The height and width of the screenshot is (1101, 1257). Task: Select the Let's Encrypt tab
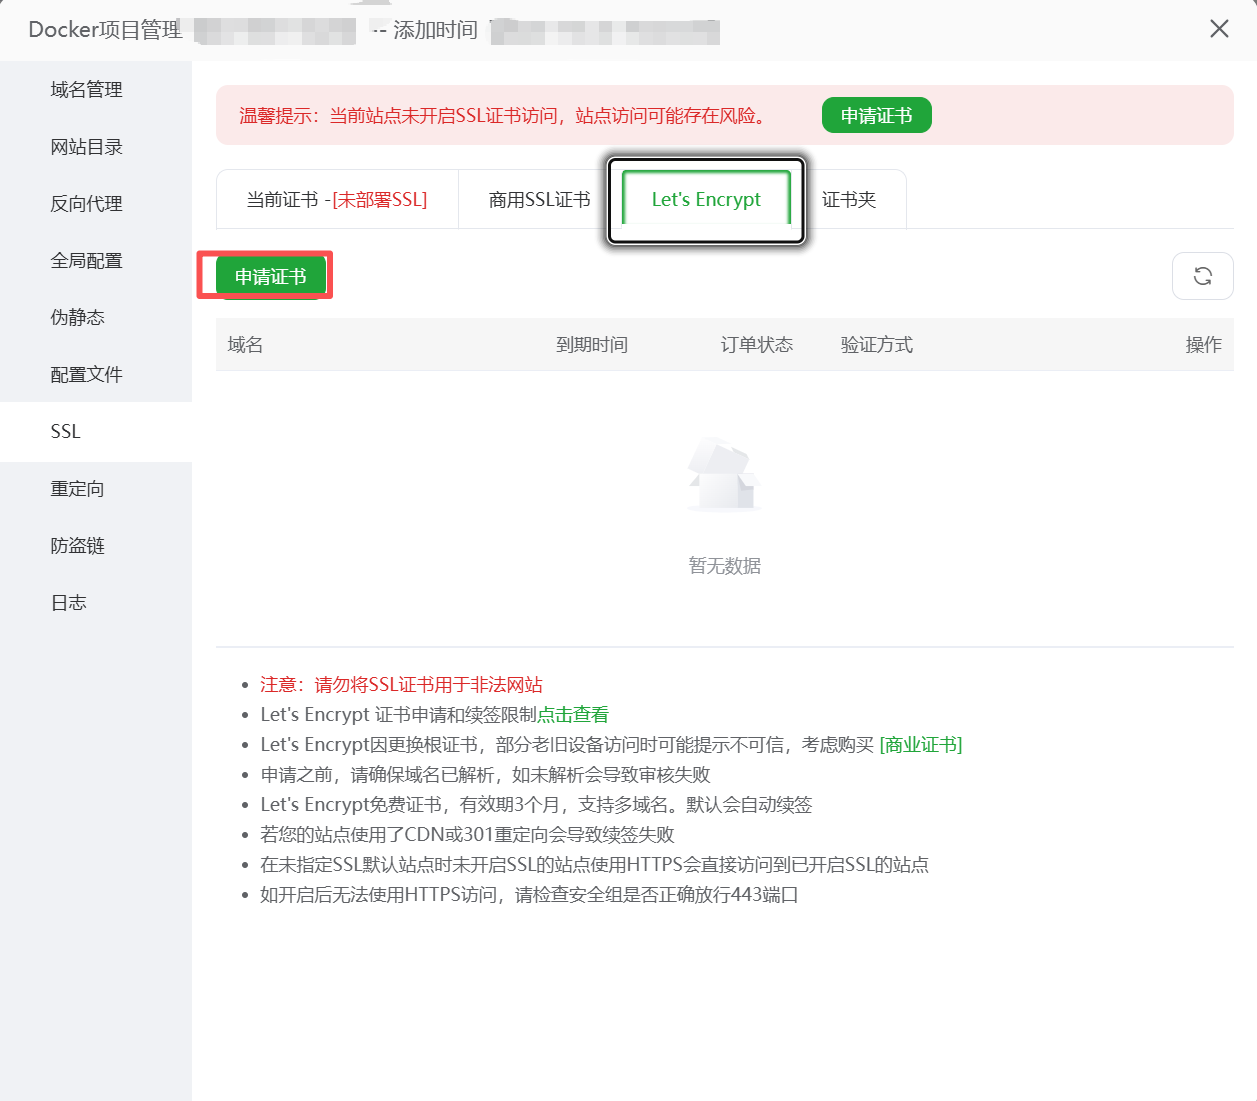tap(706, 200)
